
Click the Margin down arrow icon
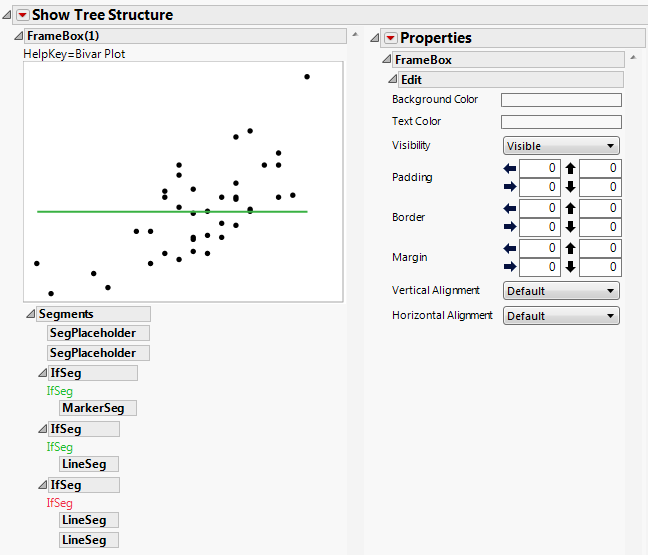click(570, 267)
